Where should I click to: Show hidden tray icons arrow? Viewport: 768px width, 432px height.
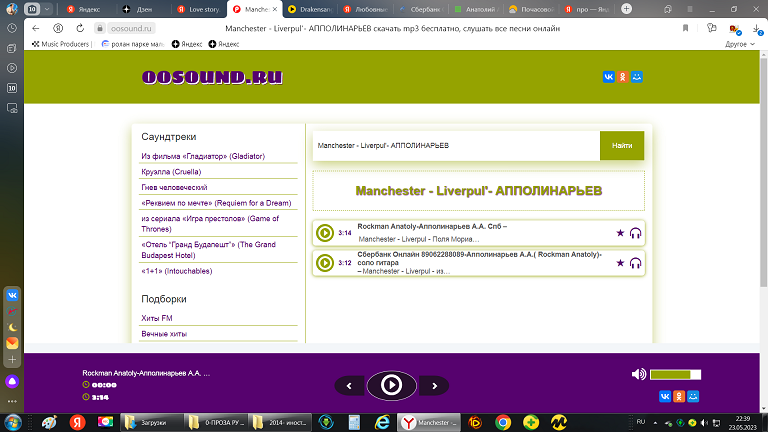[x=655, y=423]
